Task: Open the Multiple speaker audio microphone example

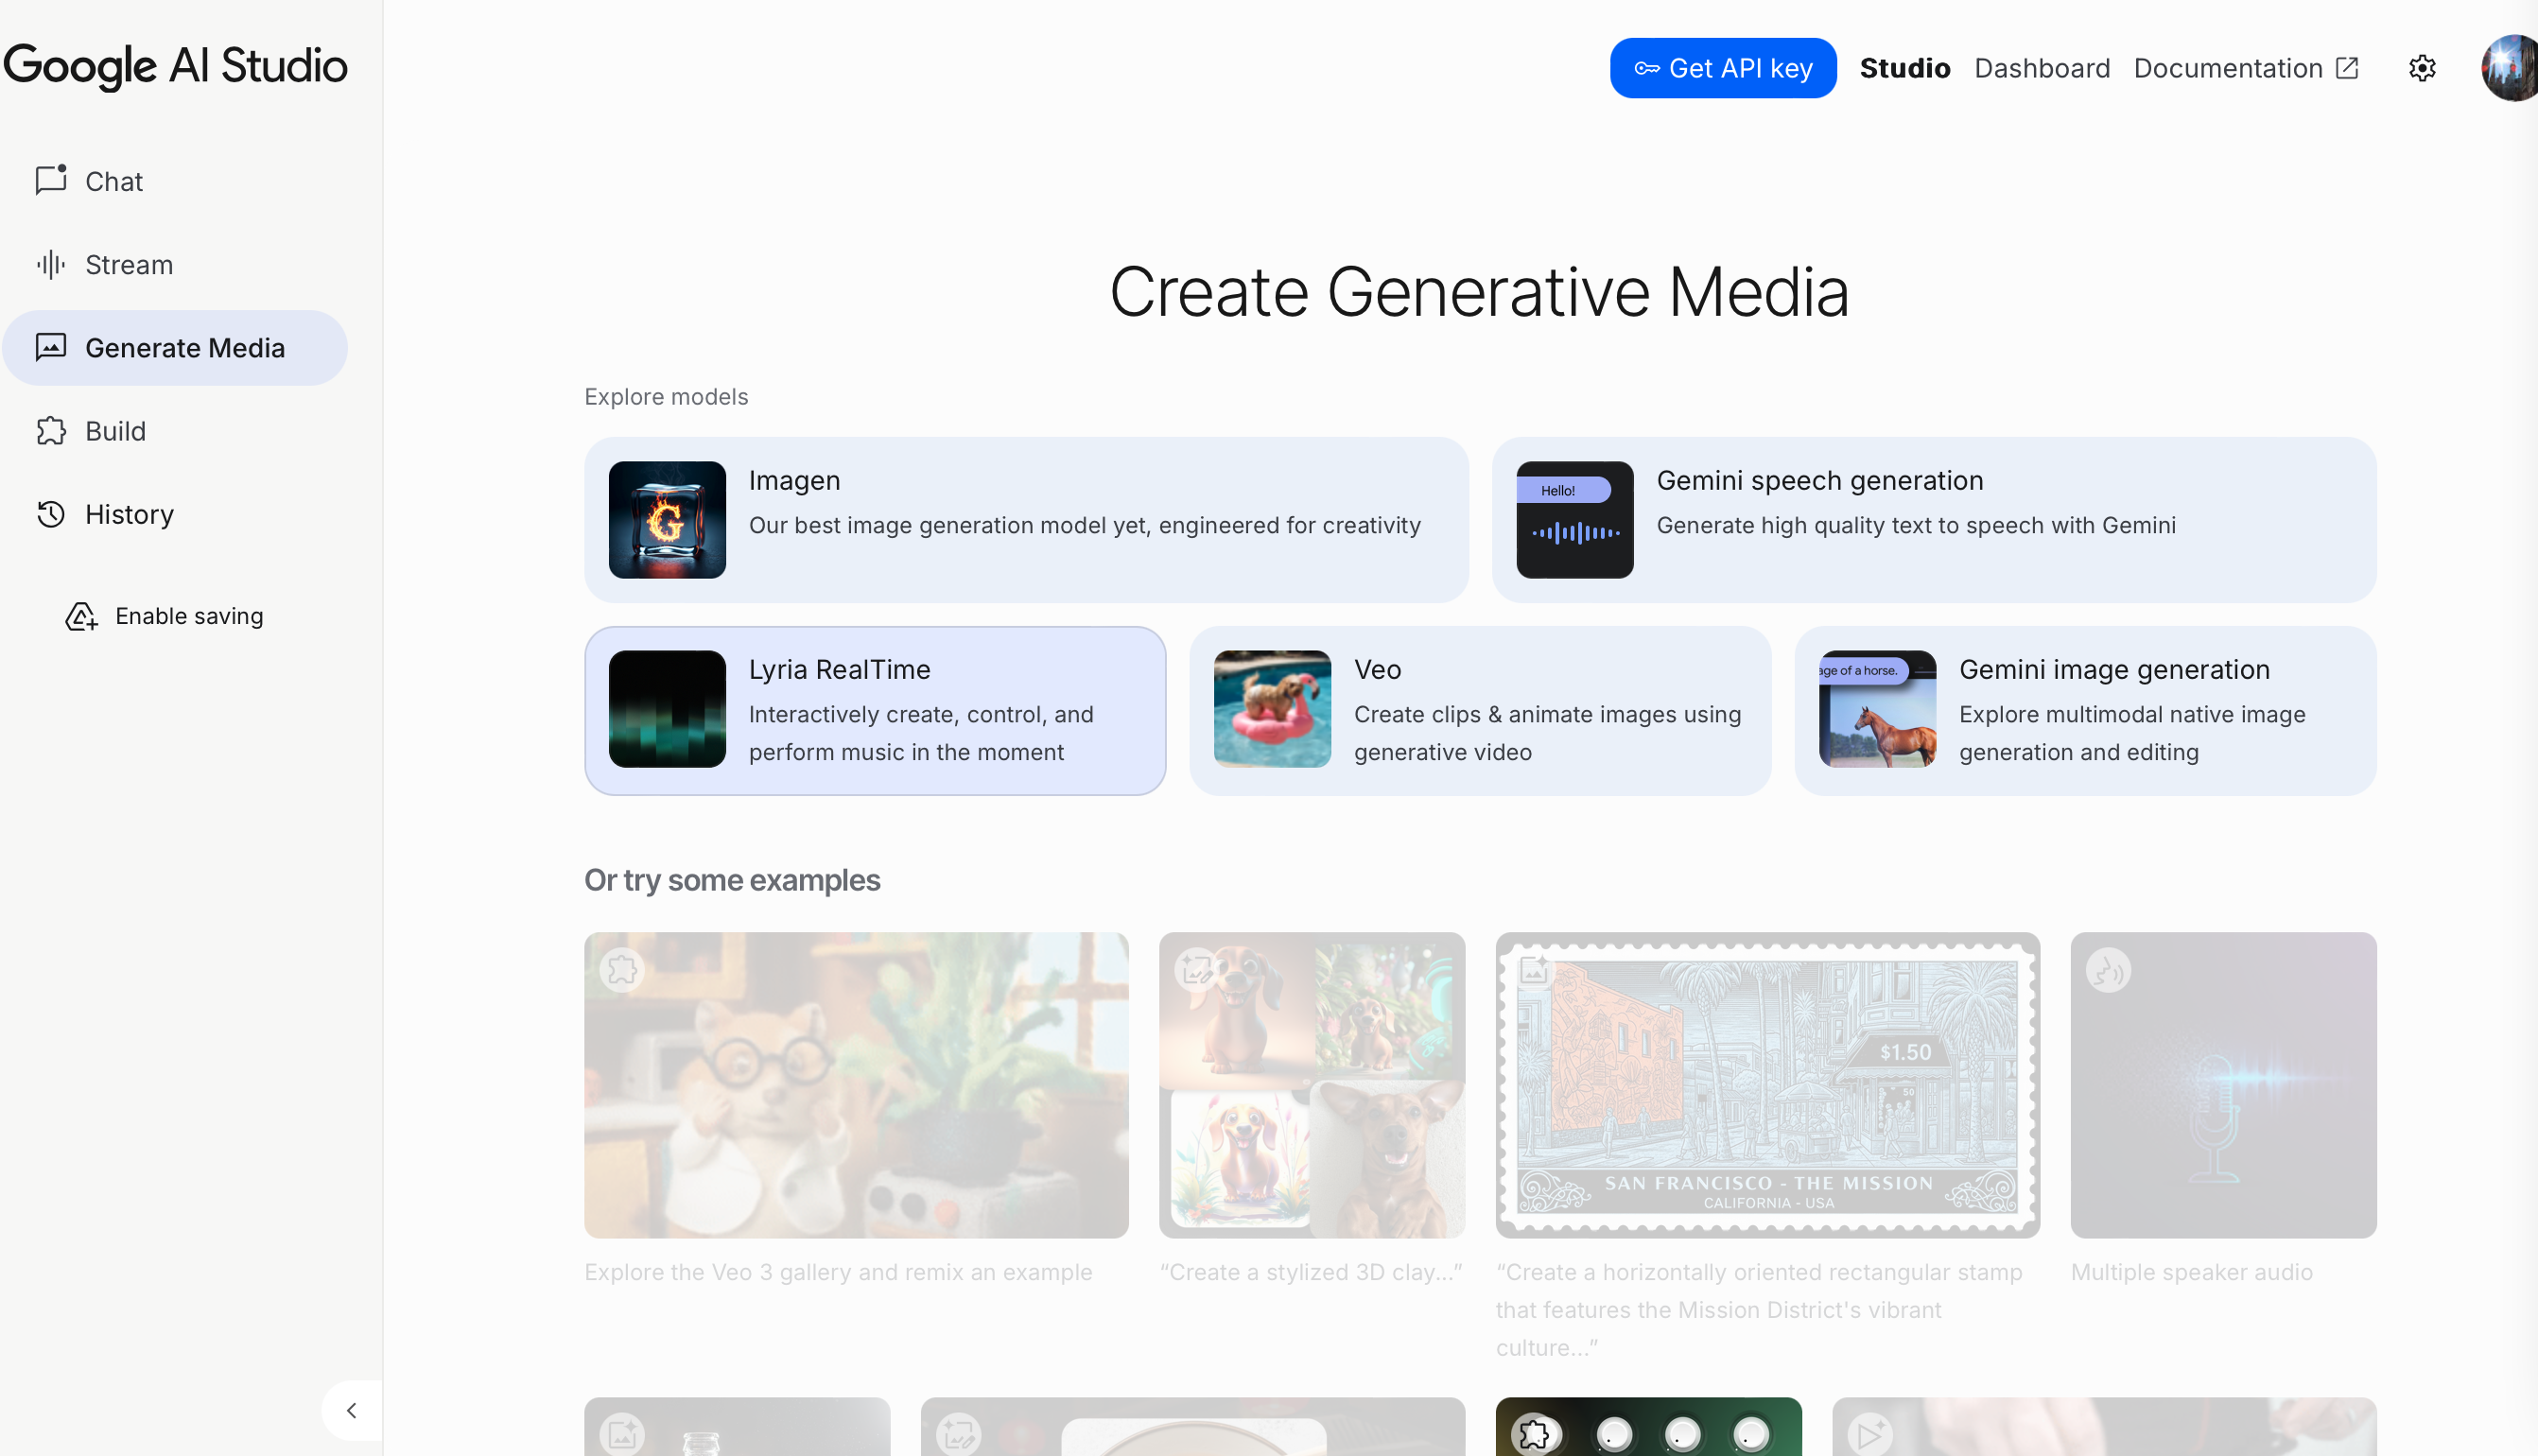Action: (x=2223, y=1085)
